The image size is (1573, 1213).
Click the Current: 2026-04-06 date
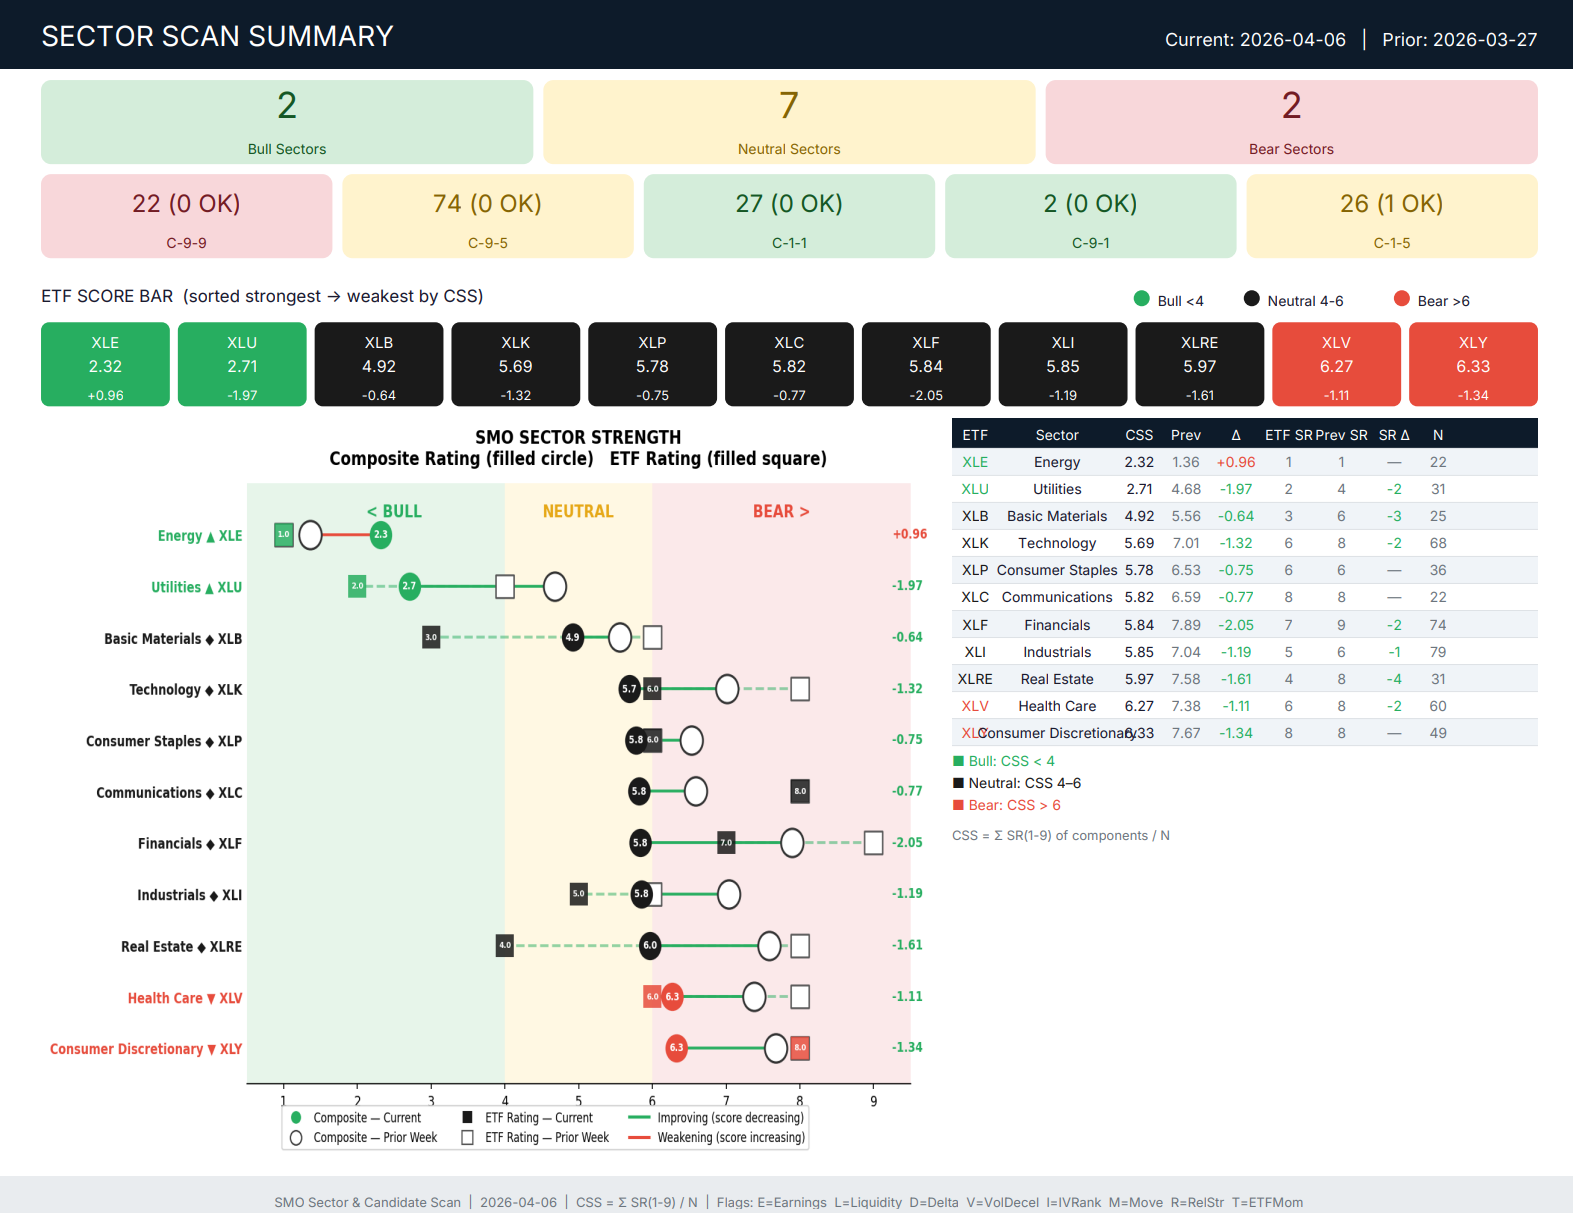pos(1255,40)
